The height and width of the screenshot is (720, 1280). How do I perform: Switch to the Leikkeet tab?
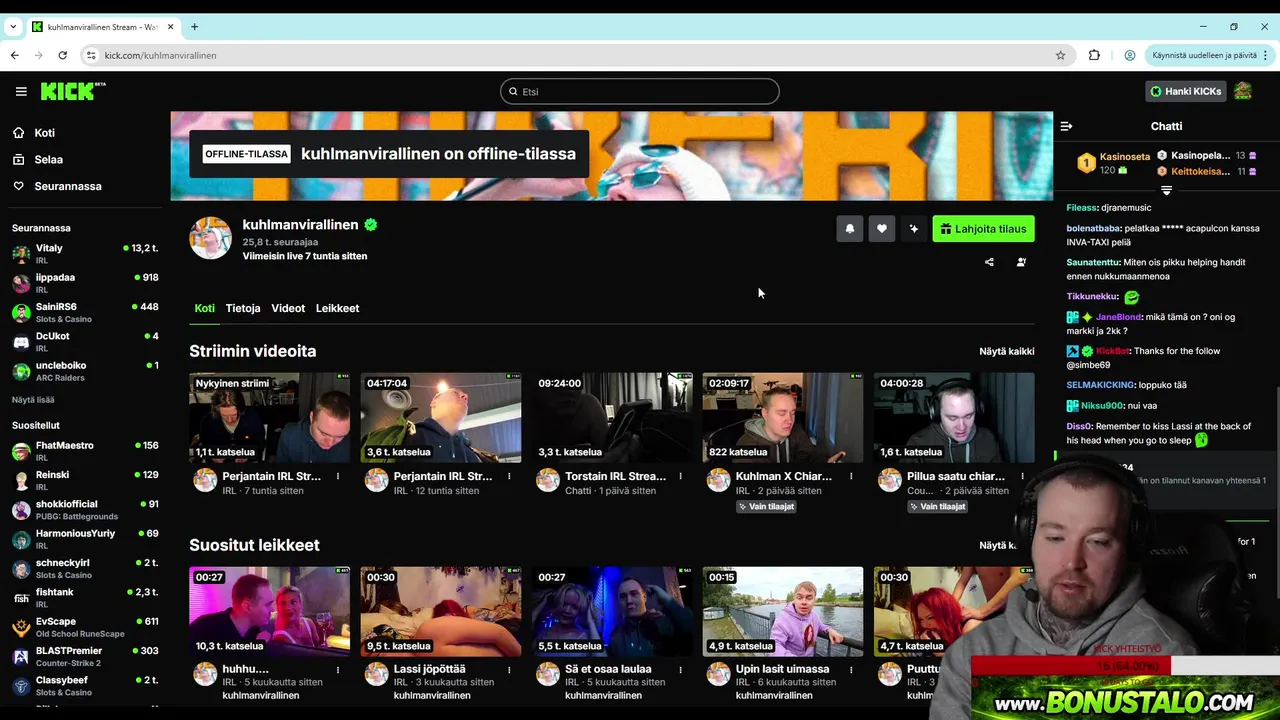(x=337, y=308)
